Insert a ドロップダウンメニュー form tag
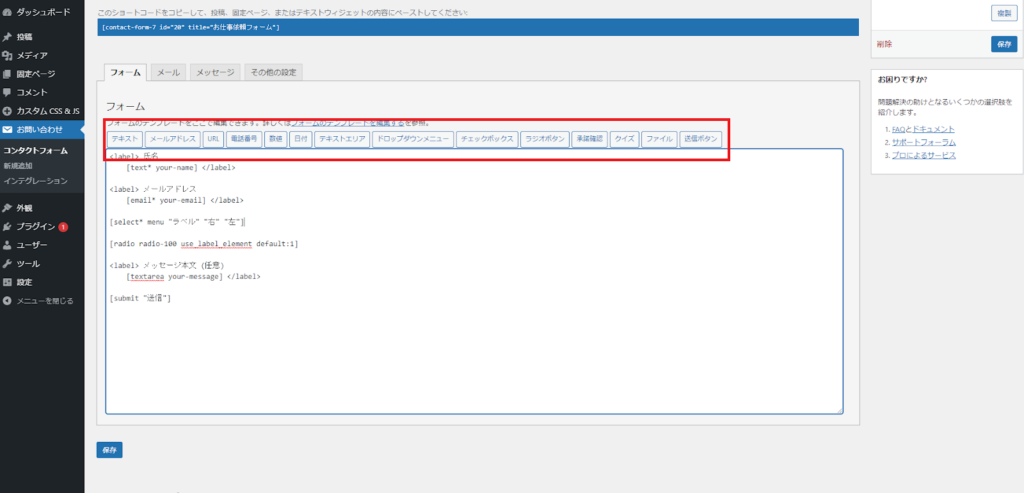 413,139
